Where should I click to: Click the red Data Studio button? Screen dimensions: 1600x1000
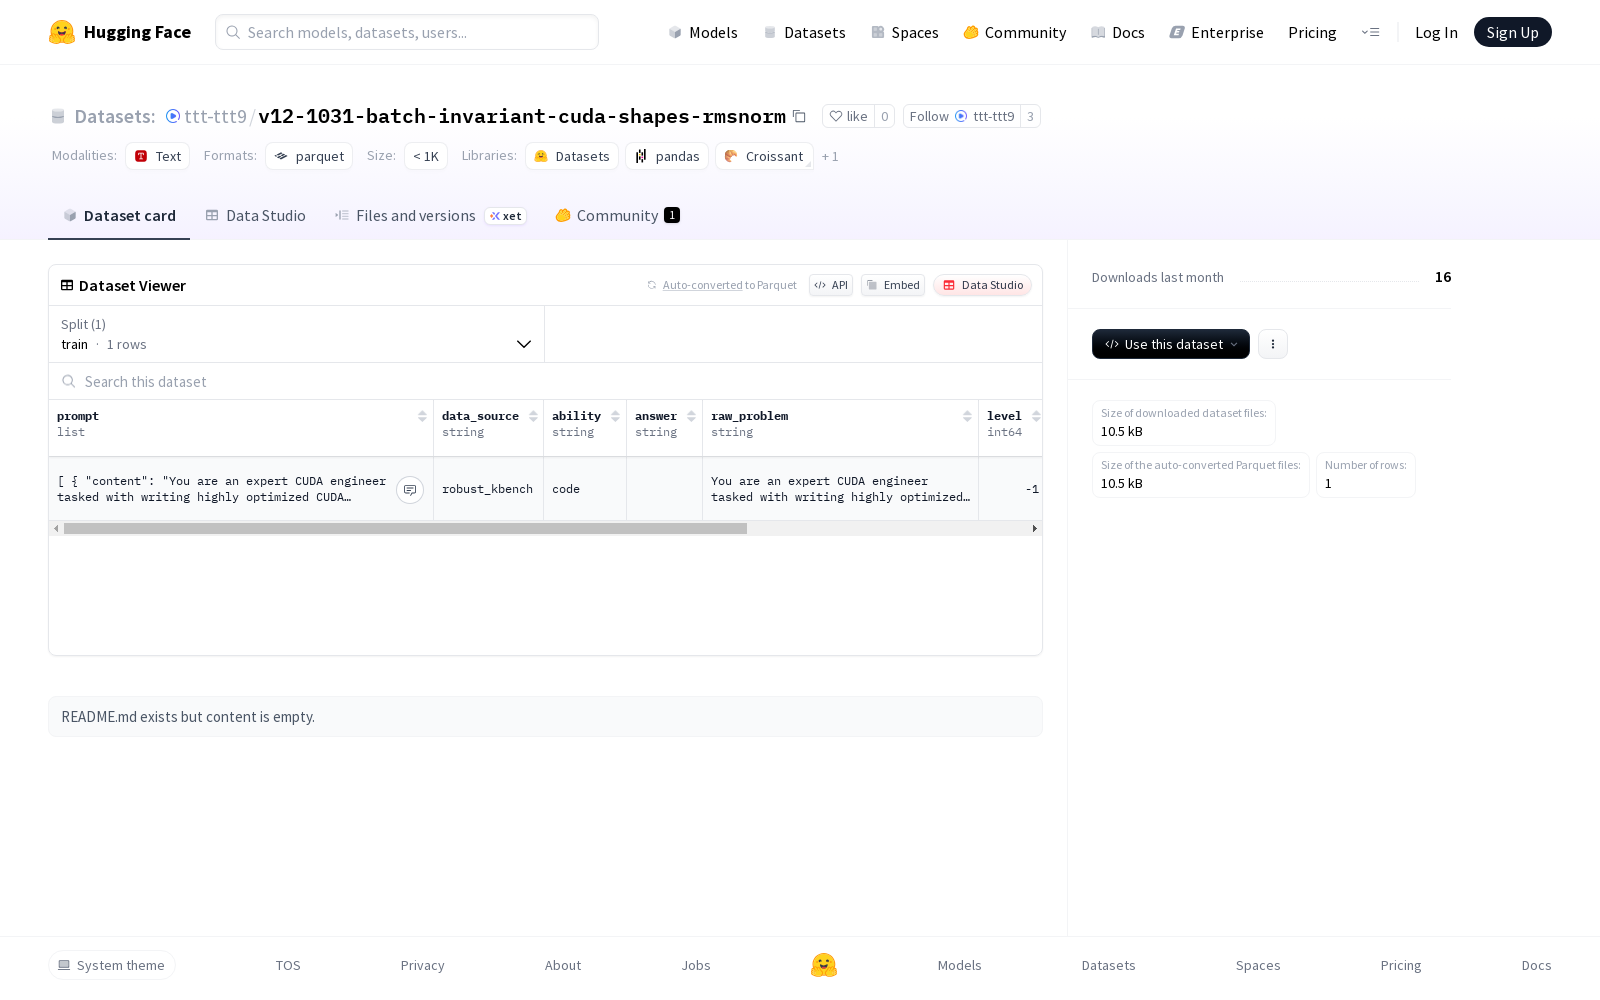pos(983,285)
